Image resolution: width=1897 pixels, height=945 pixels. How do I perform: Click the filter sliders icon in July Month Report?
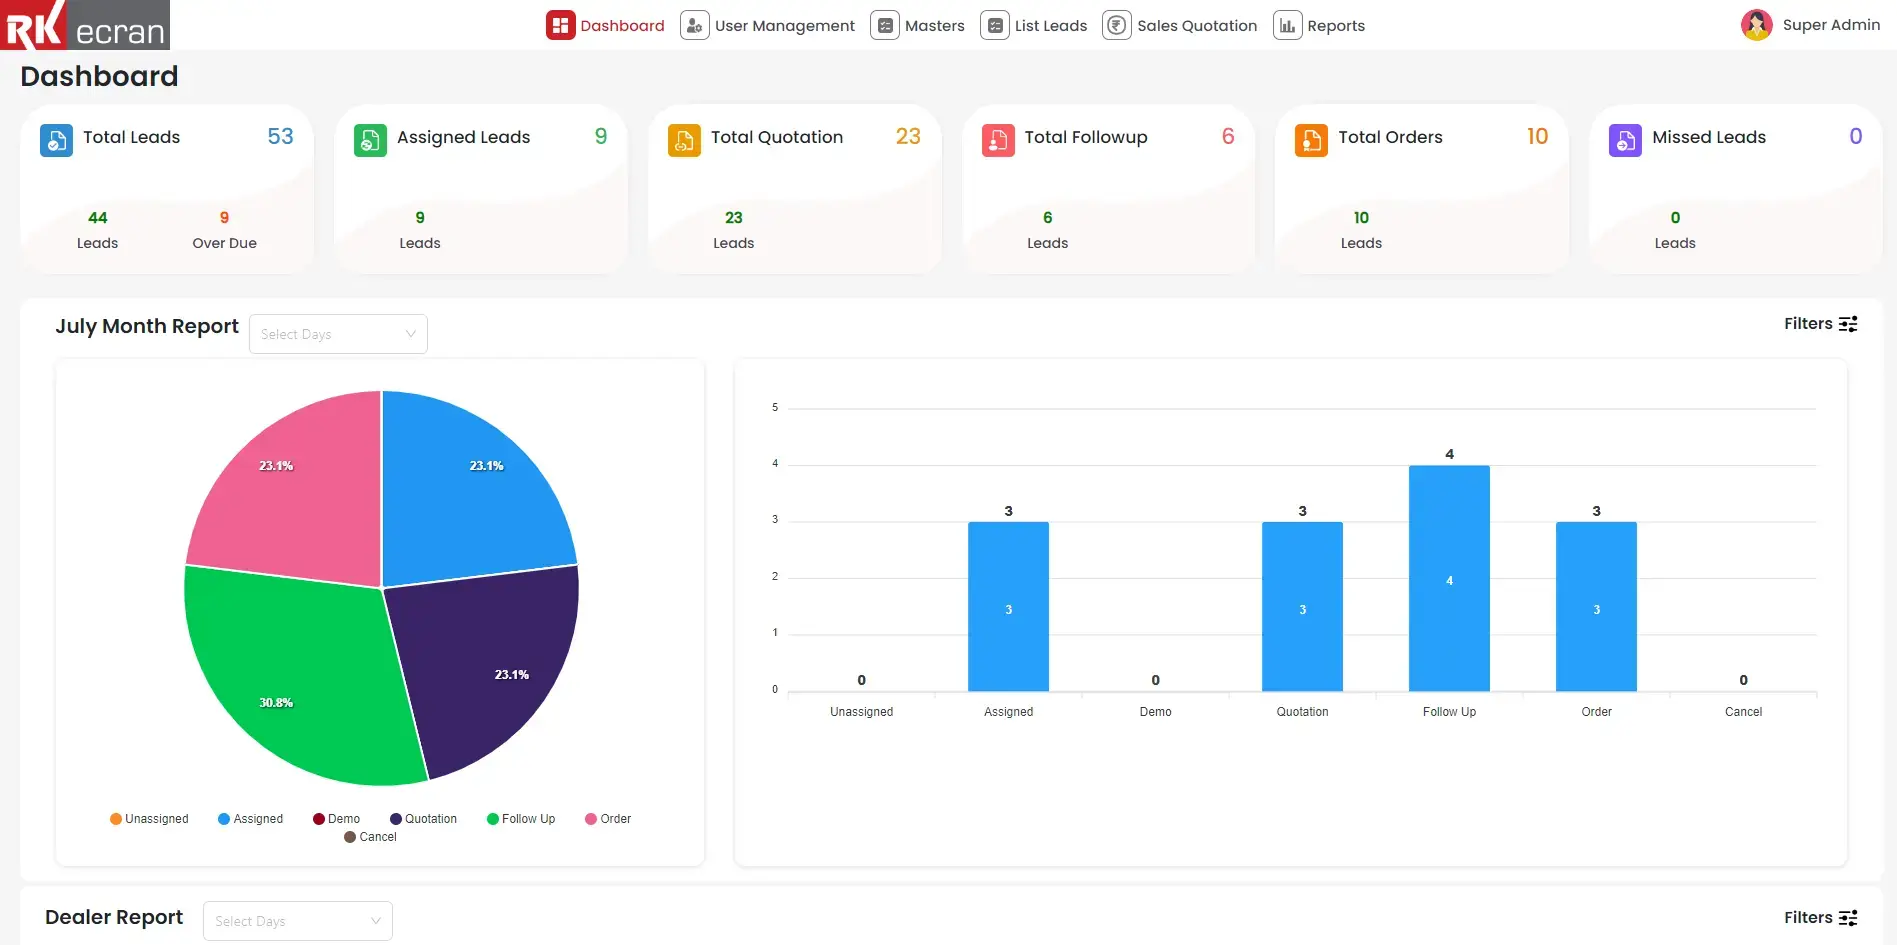(x=1848, y=324)
